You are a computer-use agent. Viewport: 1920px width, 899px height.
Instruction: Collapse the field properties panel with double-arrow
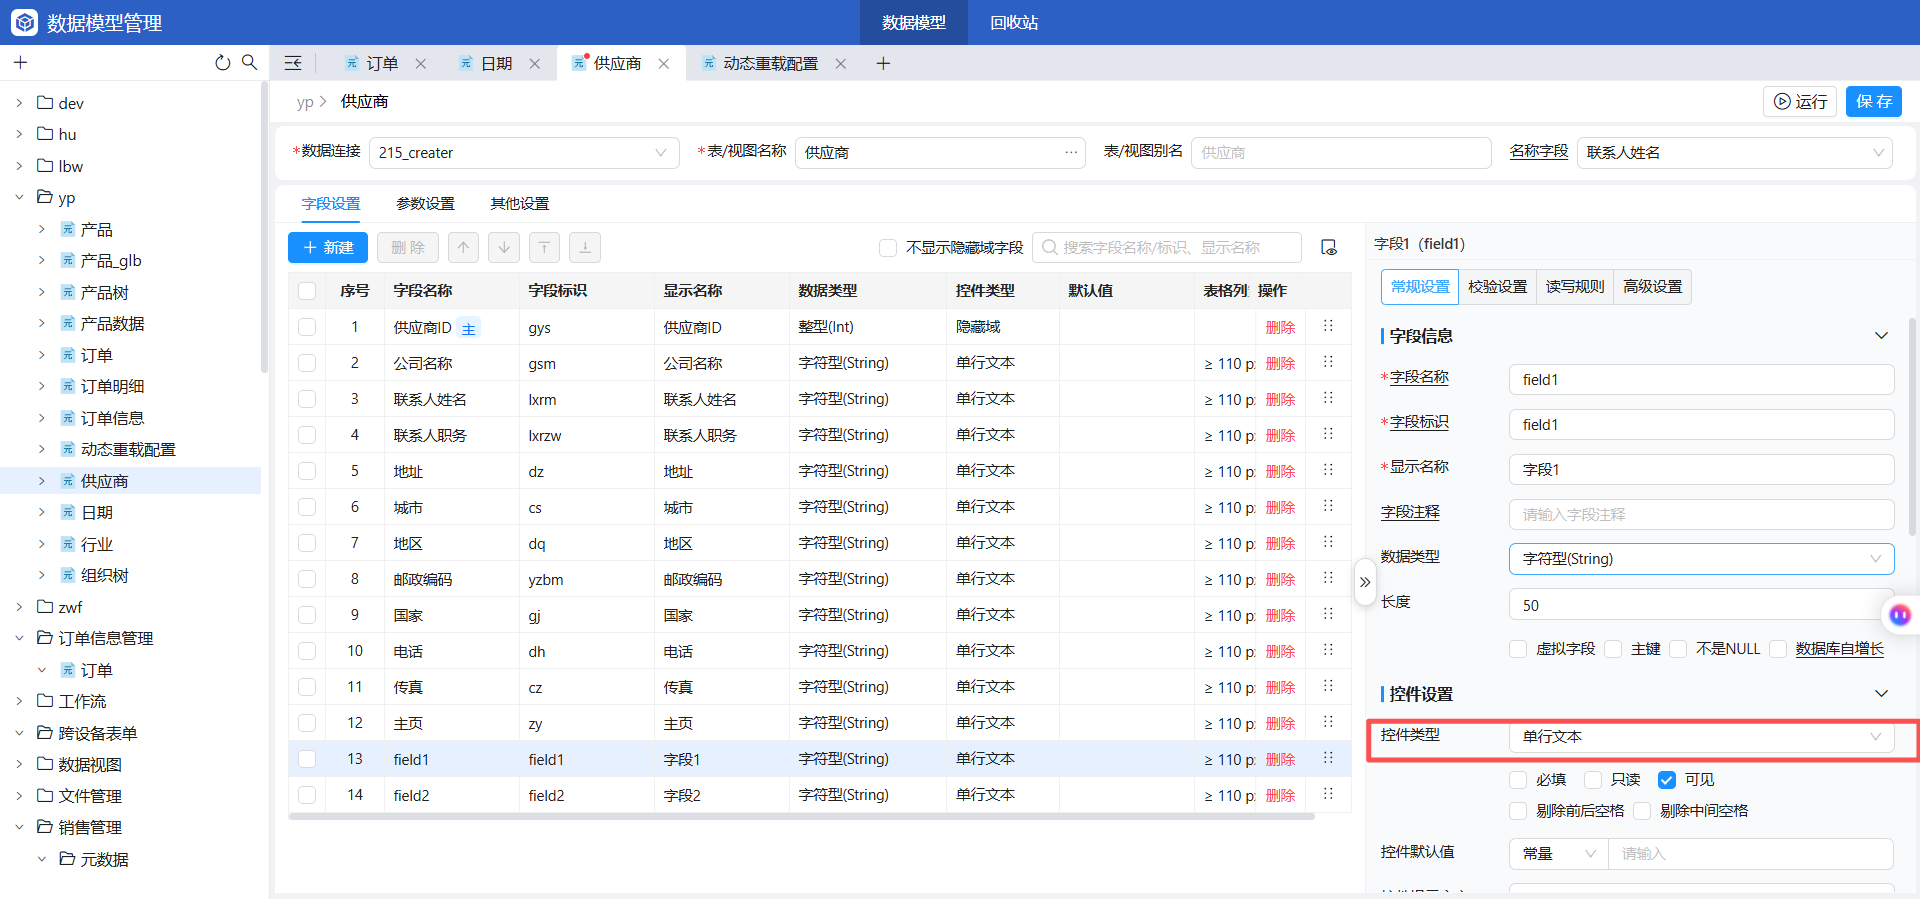(1365, 582)
